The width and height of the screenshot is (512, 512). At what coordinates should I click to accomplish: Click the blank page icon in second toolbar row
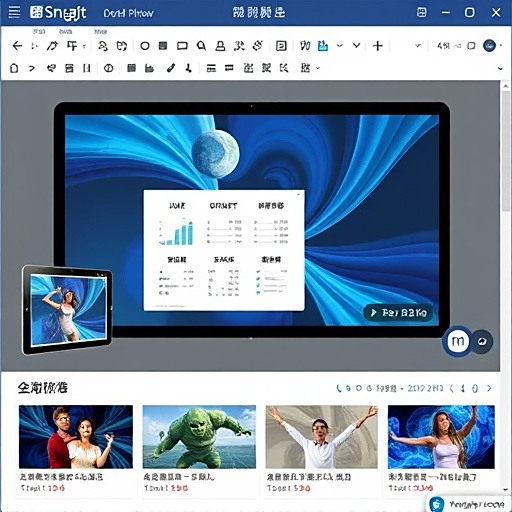(14, 68)
